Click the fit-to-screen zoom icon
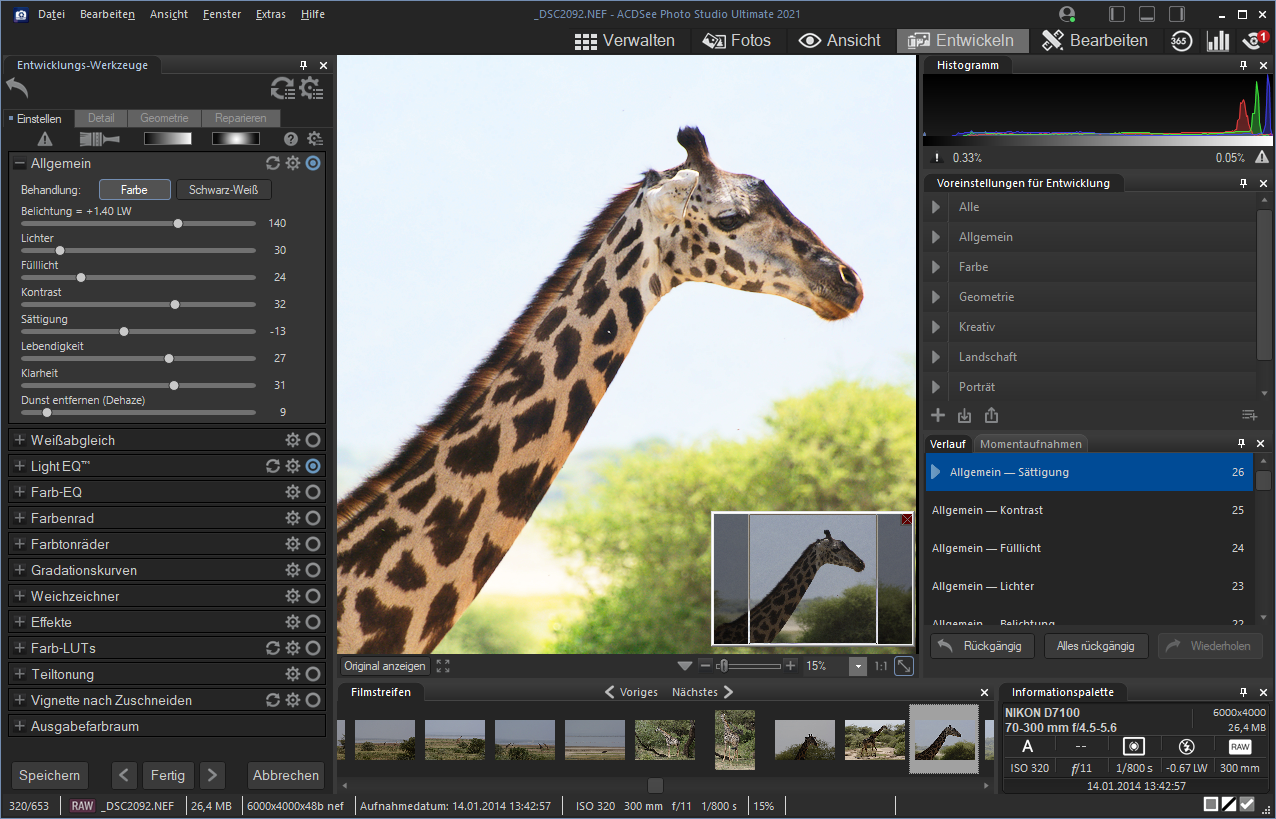 pos(903,666)
